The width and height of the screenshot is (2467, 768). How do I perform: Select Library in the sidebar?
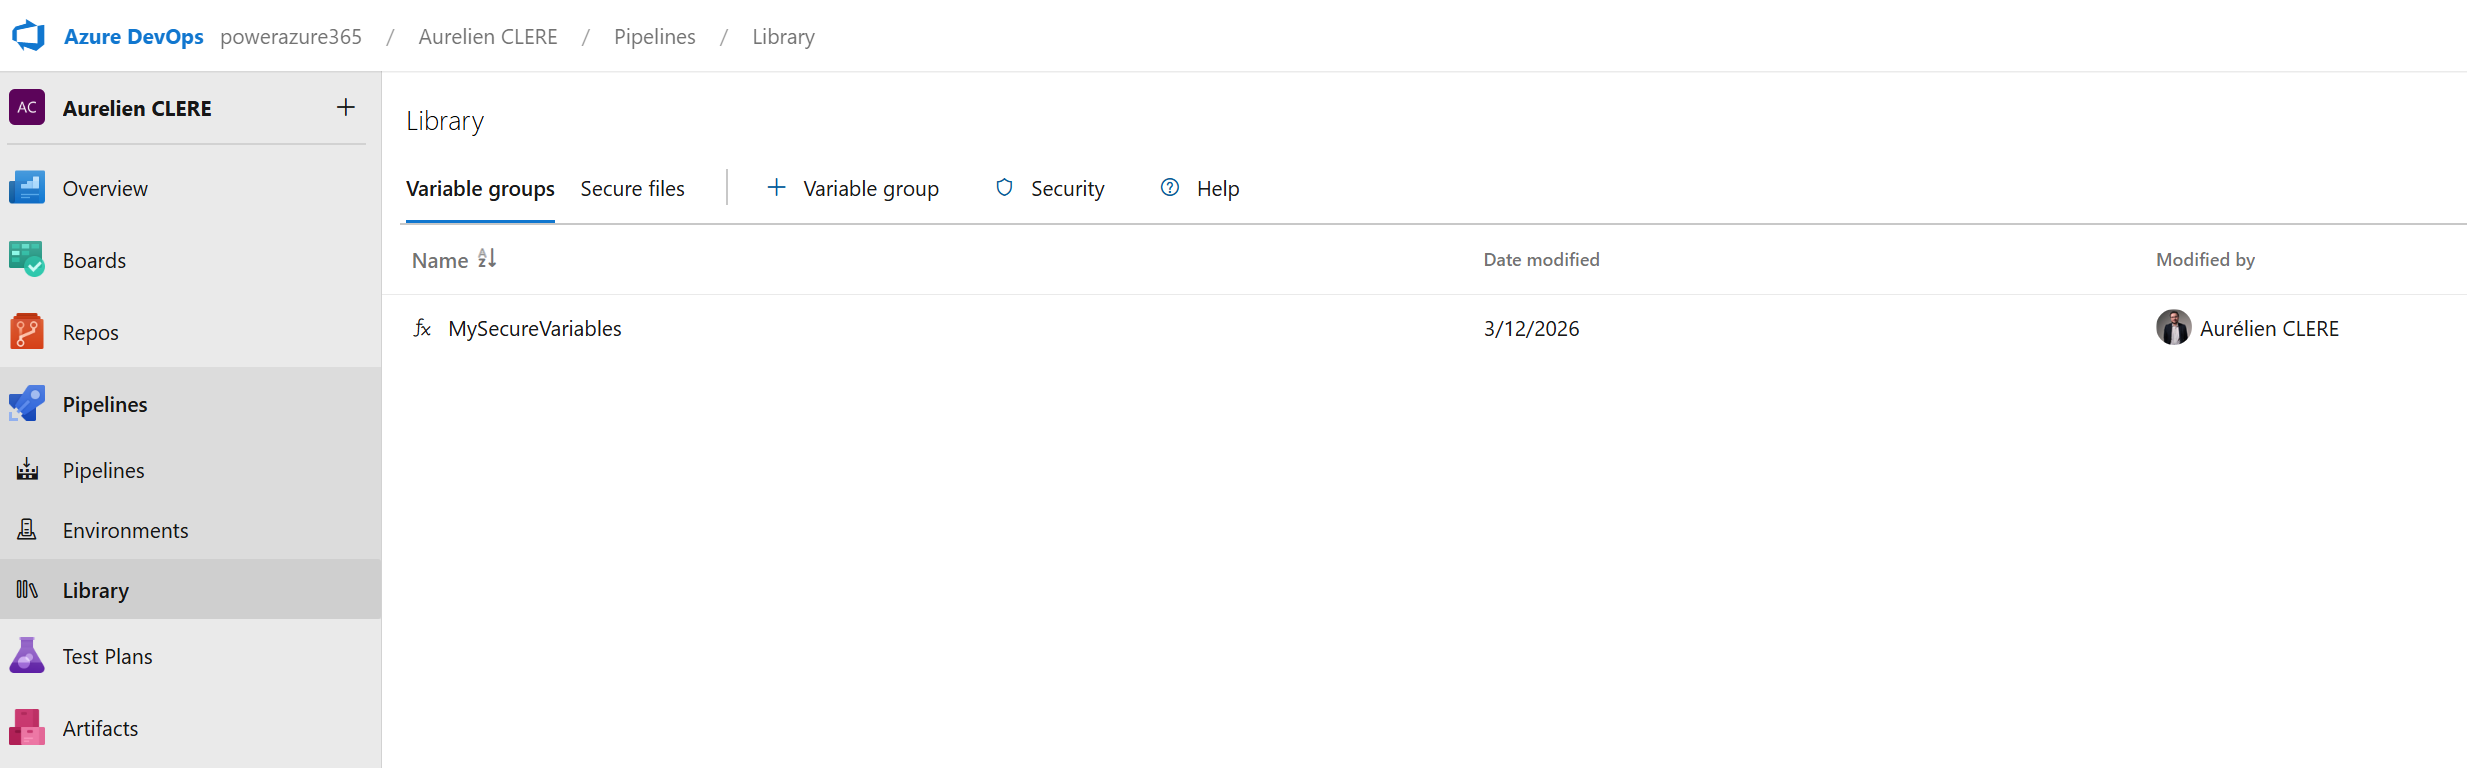(96, 591)
